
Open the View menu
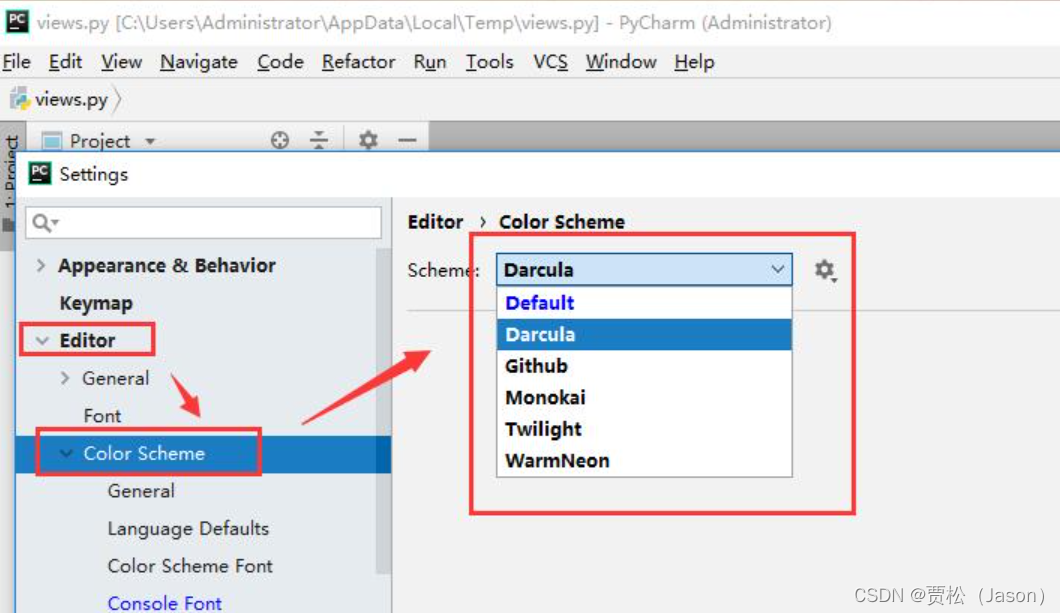pos(122,62)
